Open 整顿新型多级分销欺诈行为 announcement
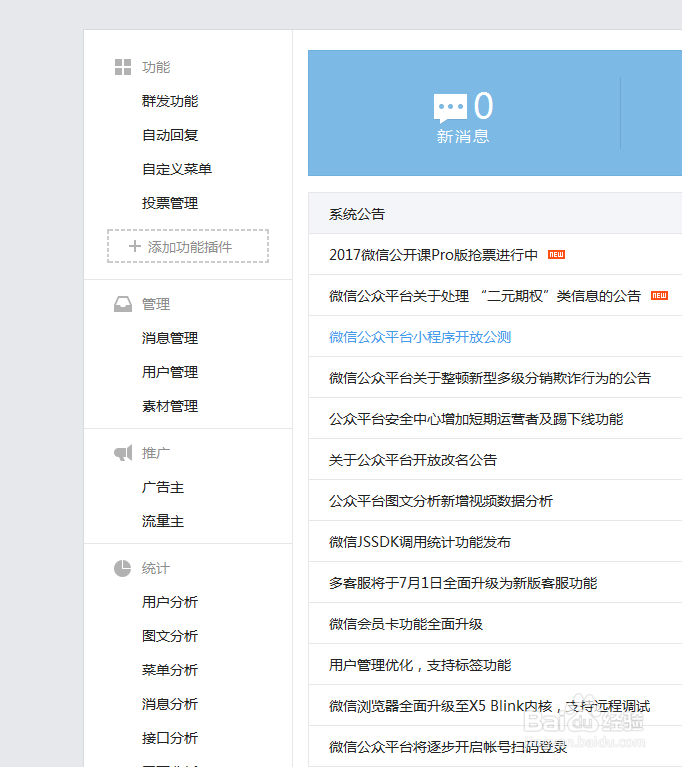The height and width of the screenshot is (767, 682). coord(490,378)
